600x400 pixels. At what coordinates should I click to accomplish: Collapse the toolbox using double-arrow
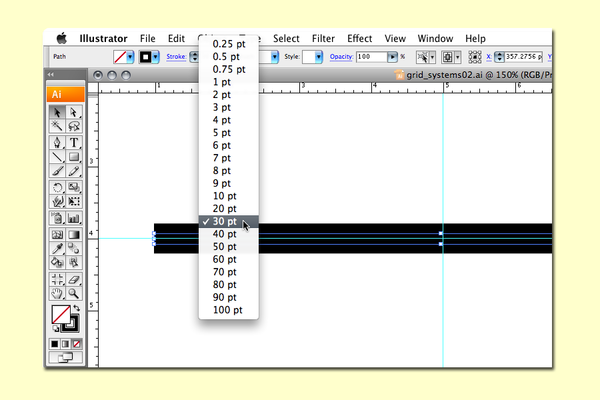point(51,75)
